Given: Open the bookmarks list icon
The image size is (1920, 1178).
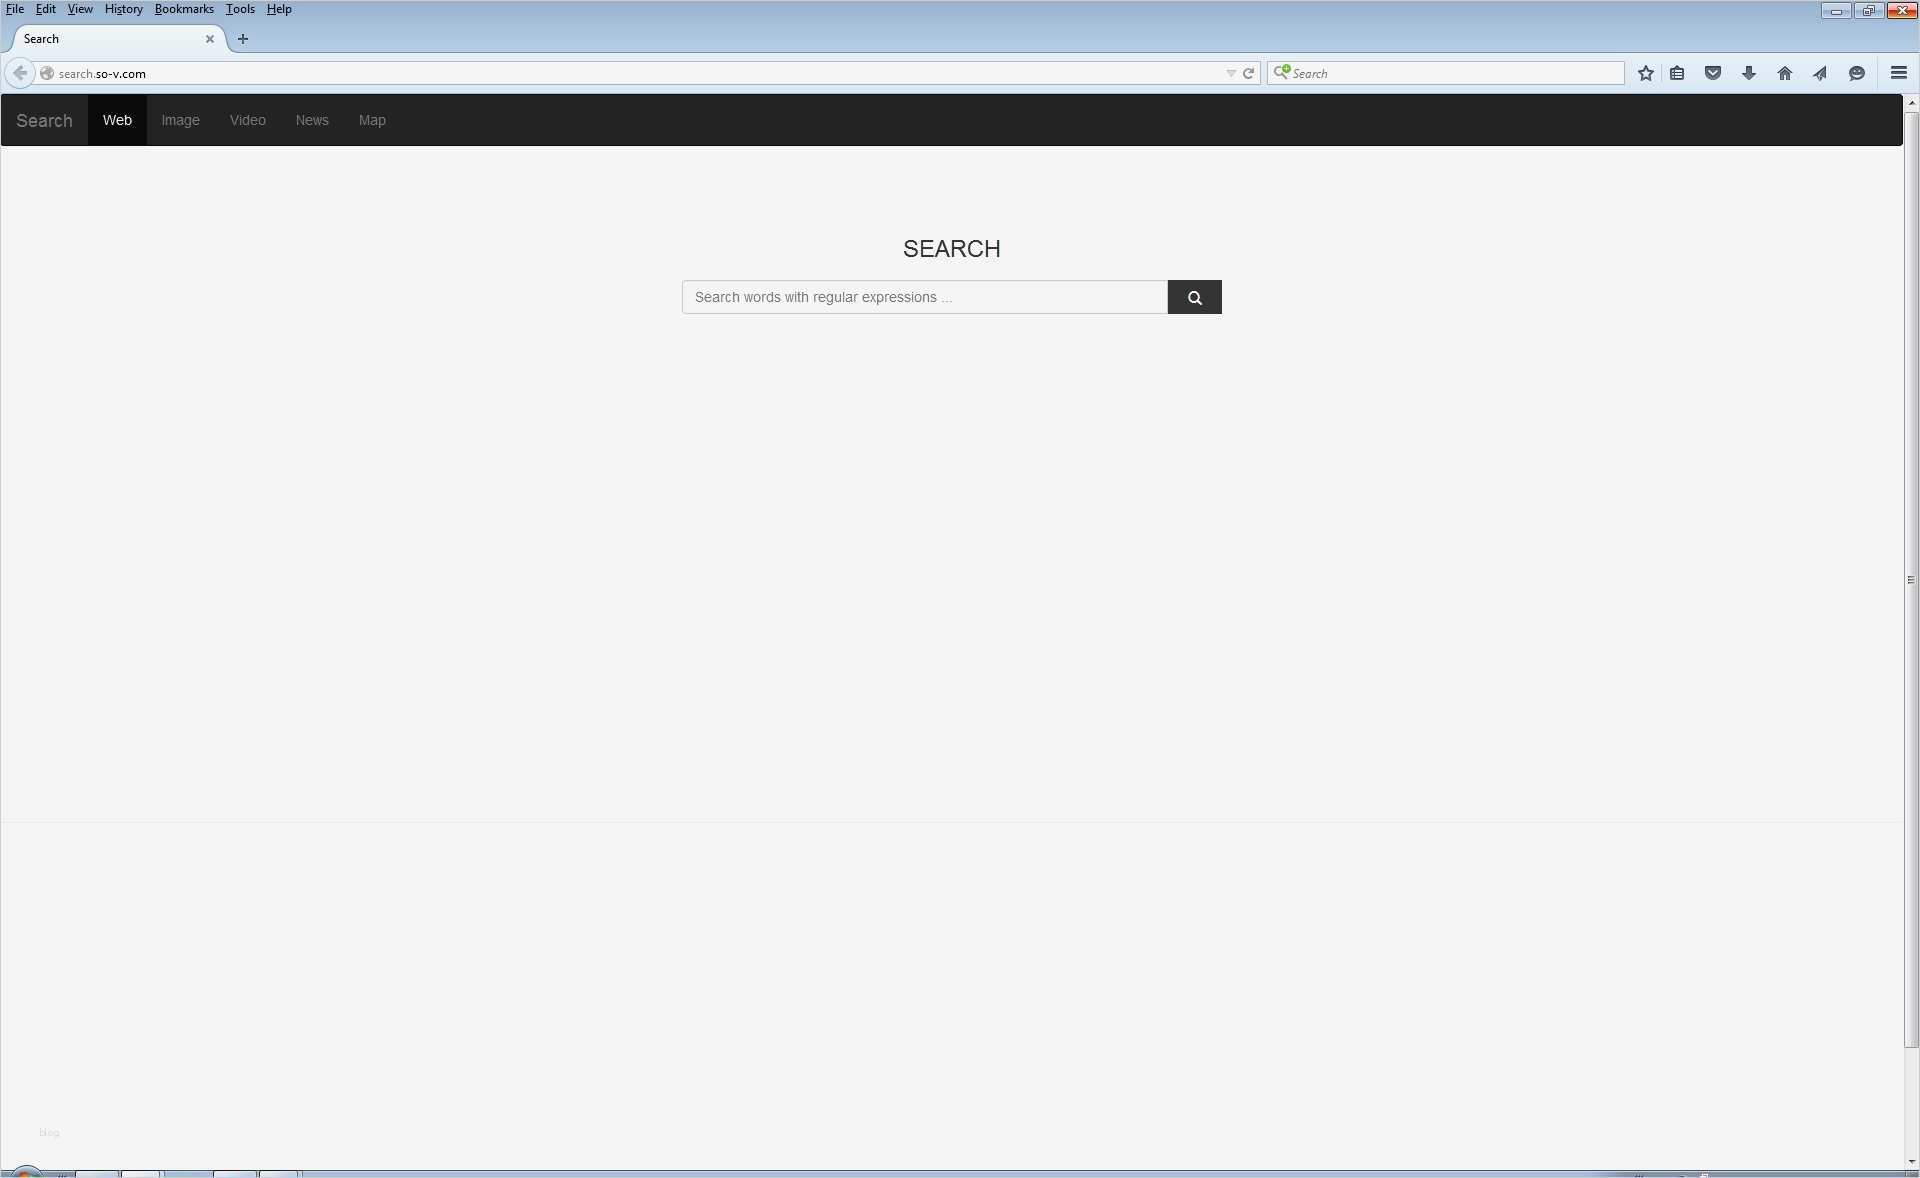Looking at the screenshot, I should click(1677, 73).
